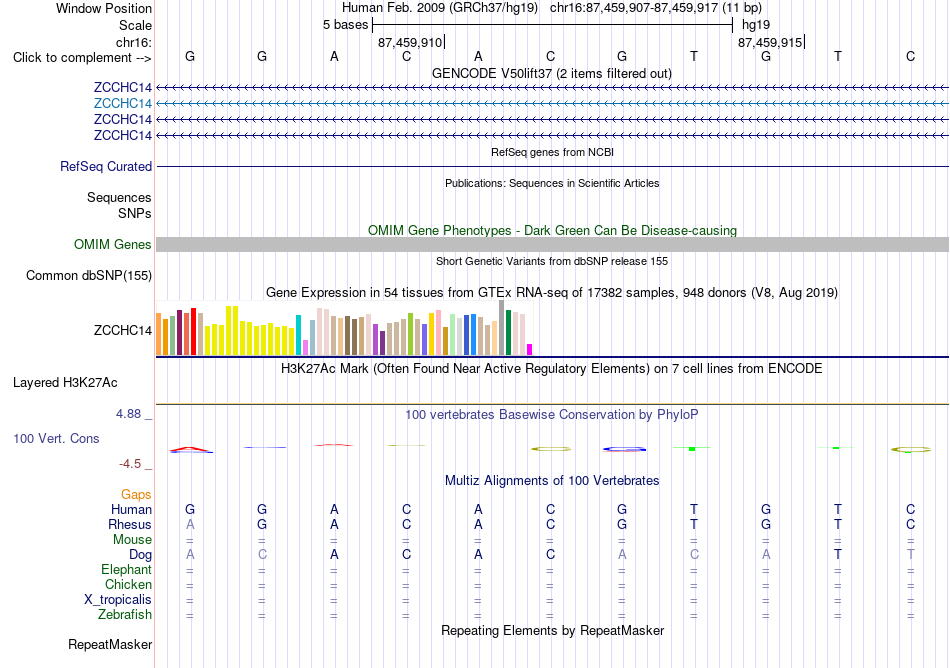The height and width of the screenshot is (668, 950).
Task: Select the Mouse alignment row label
Action: pos(132,540)
